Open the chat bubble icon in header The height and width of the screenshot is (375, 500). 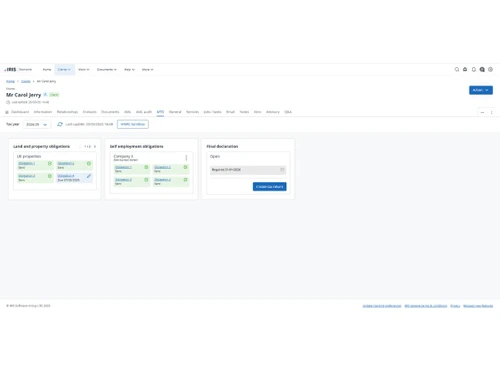(482, 69)
